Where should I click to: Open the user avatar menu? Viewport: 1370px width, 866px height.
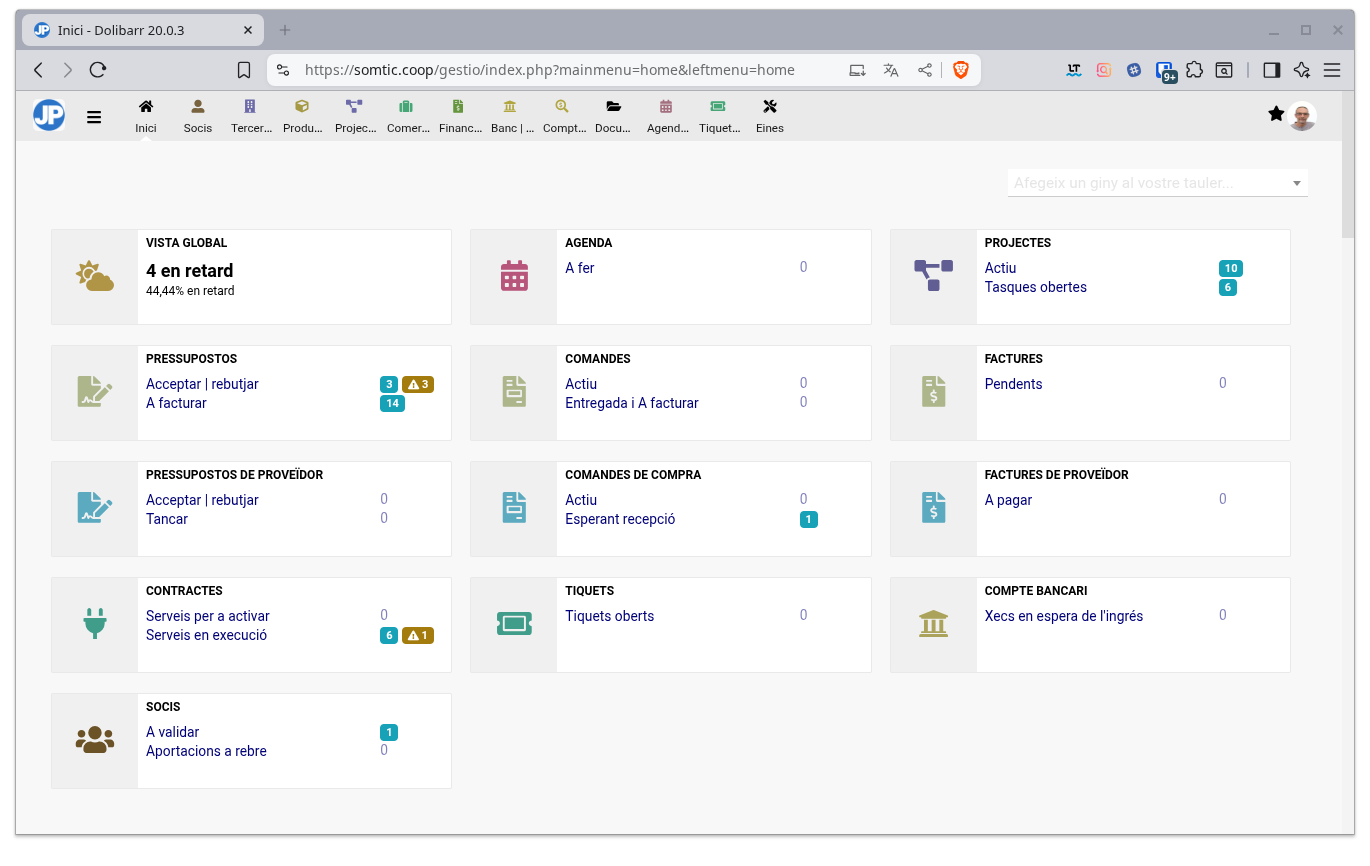pos(1302,116)
